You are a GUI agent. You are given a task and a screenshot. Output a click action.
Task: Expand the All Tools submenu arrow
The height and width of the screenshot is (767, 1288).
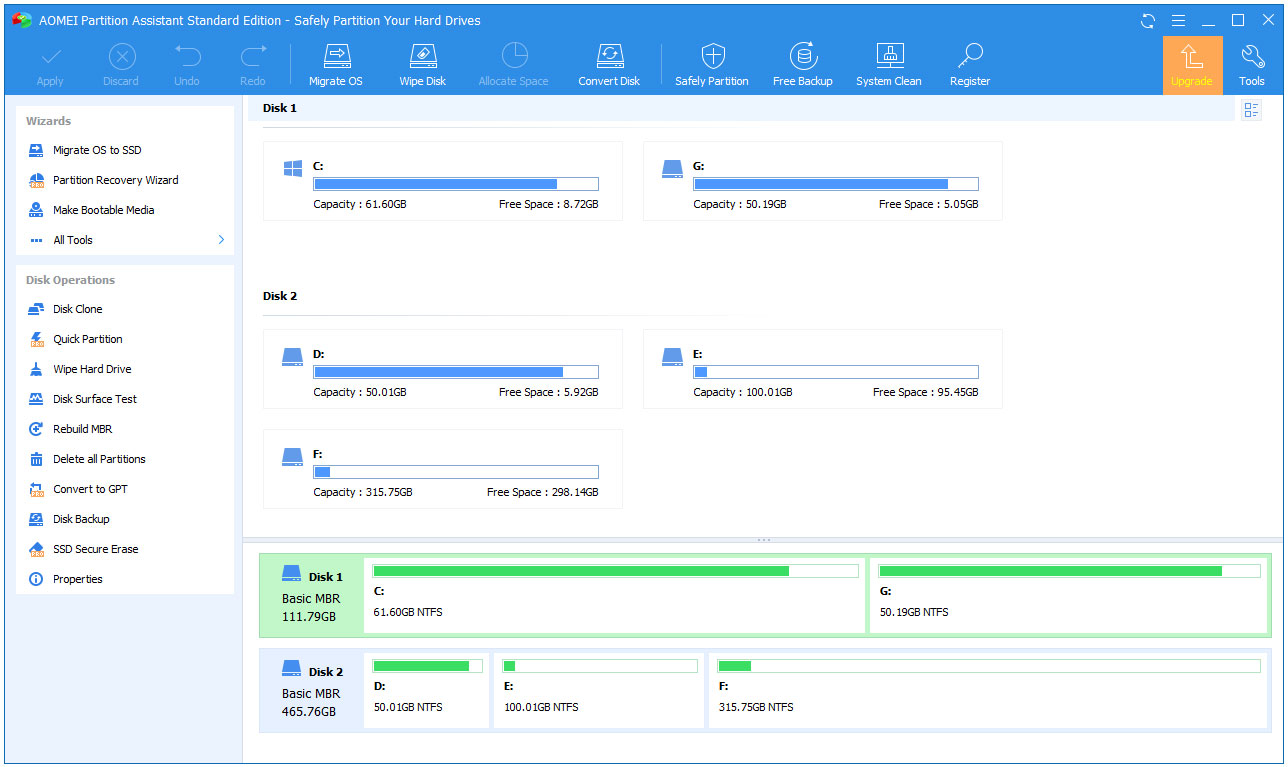[x=221, y=240]
